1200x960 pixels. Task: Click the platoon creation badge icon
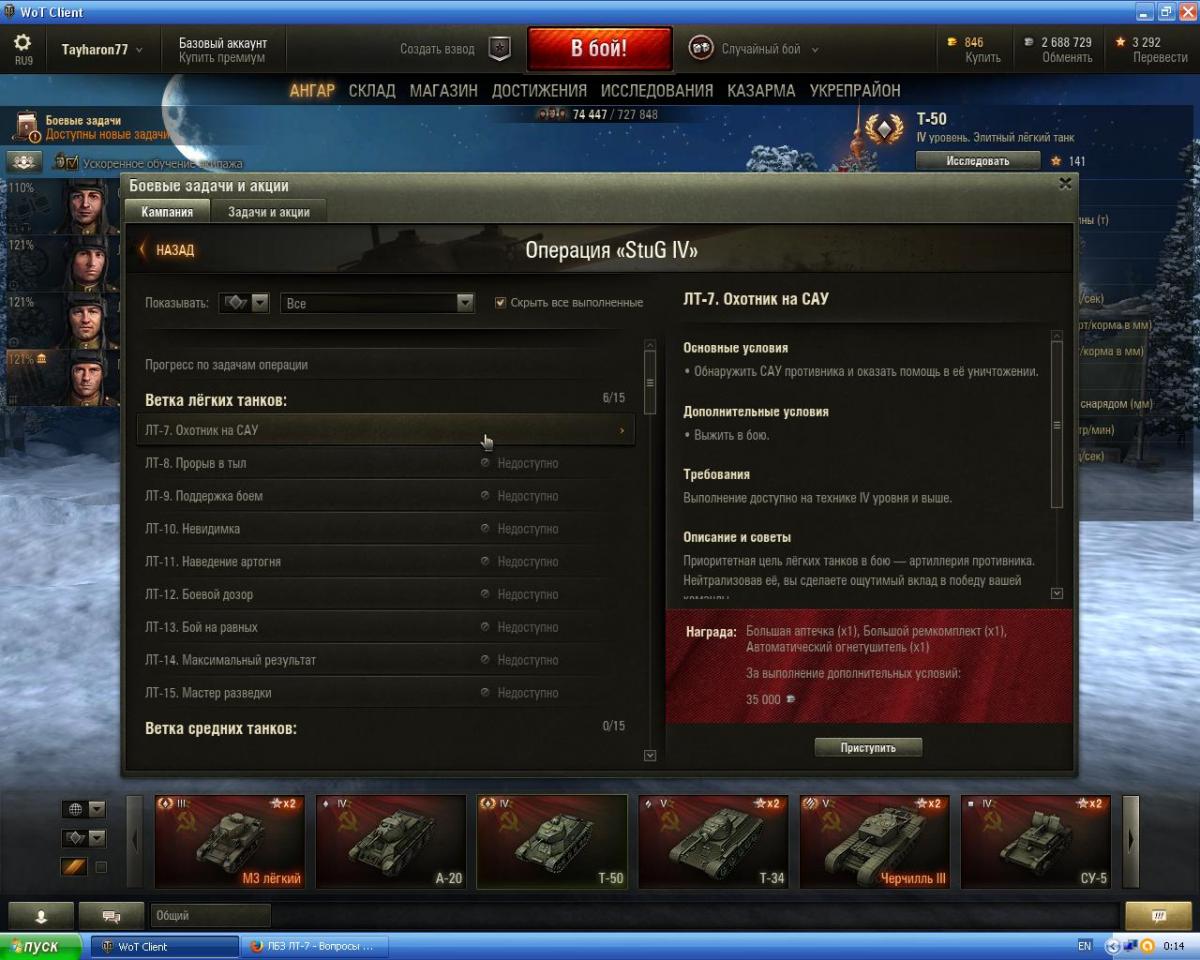pyautogui.click(x=499, y=49)
